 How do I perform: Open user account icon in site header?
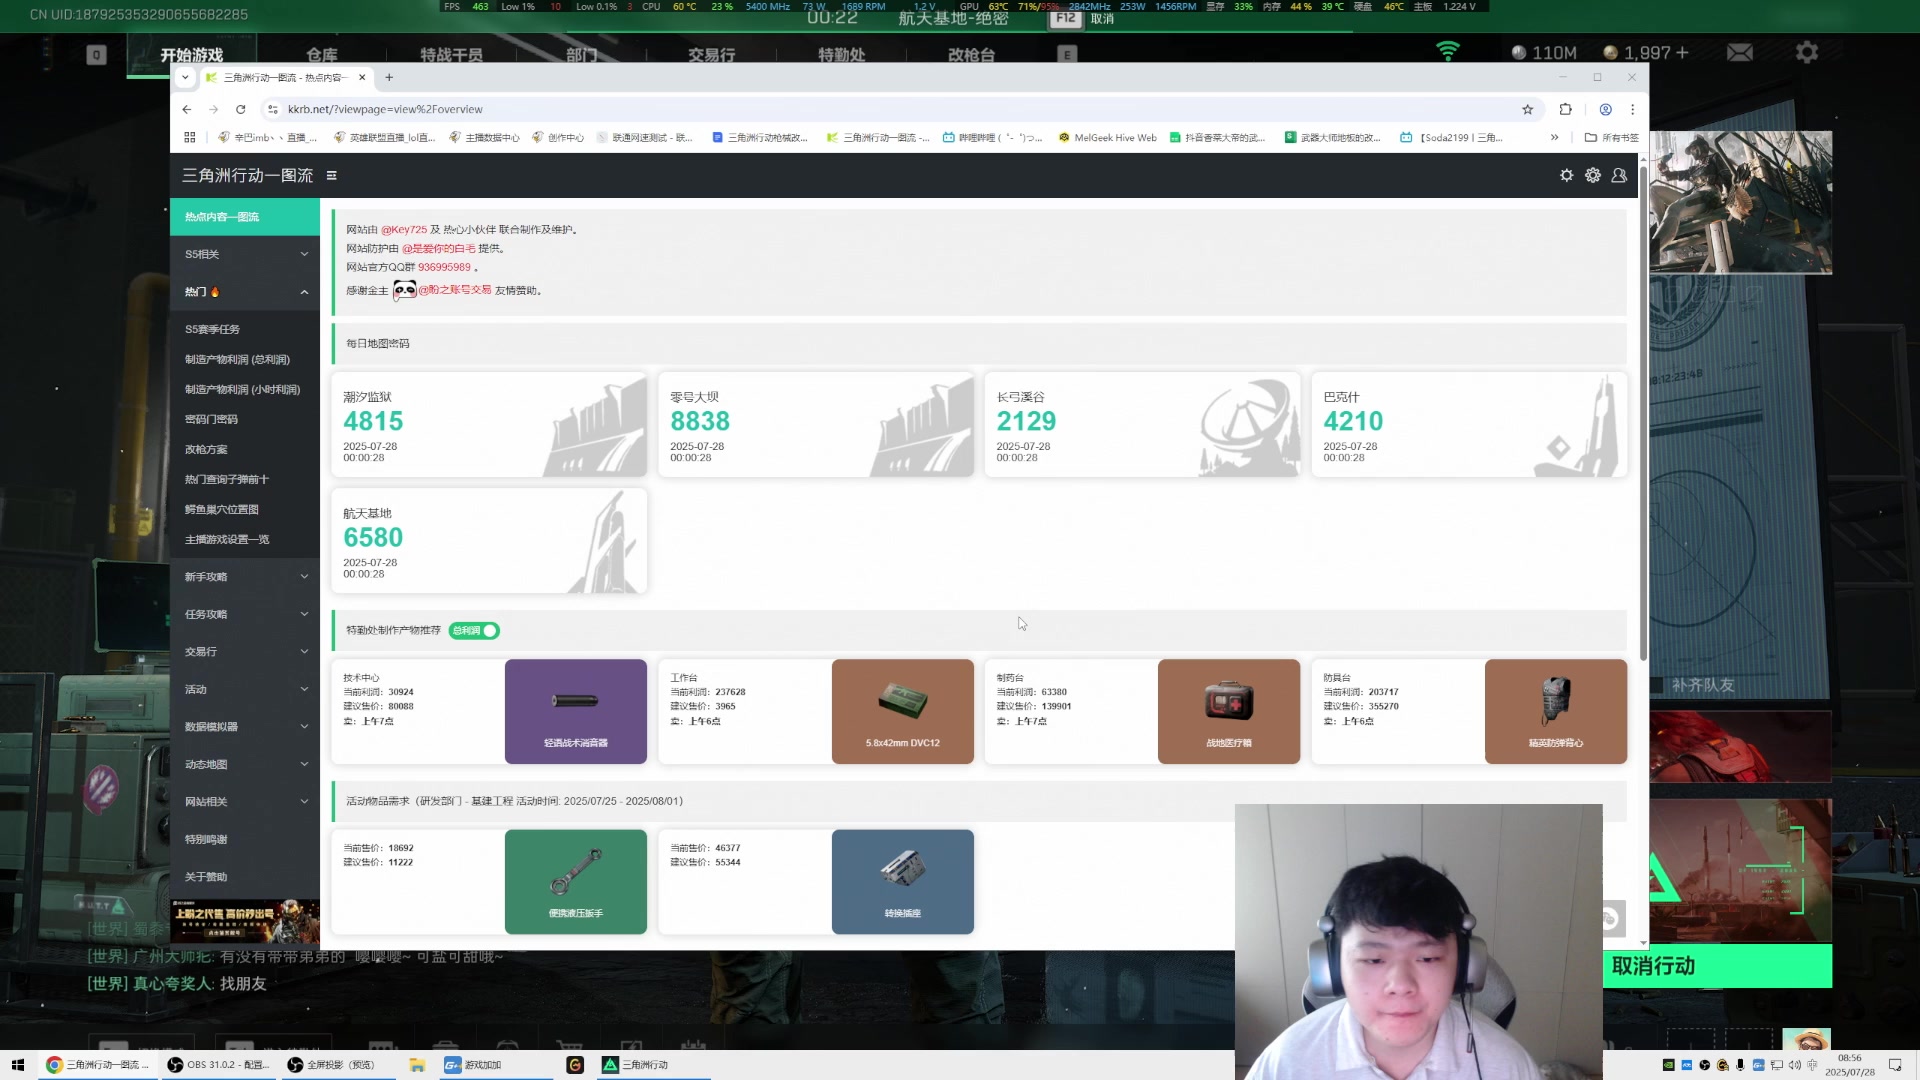(x=1619, y=175)
